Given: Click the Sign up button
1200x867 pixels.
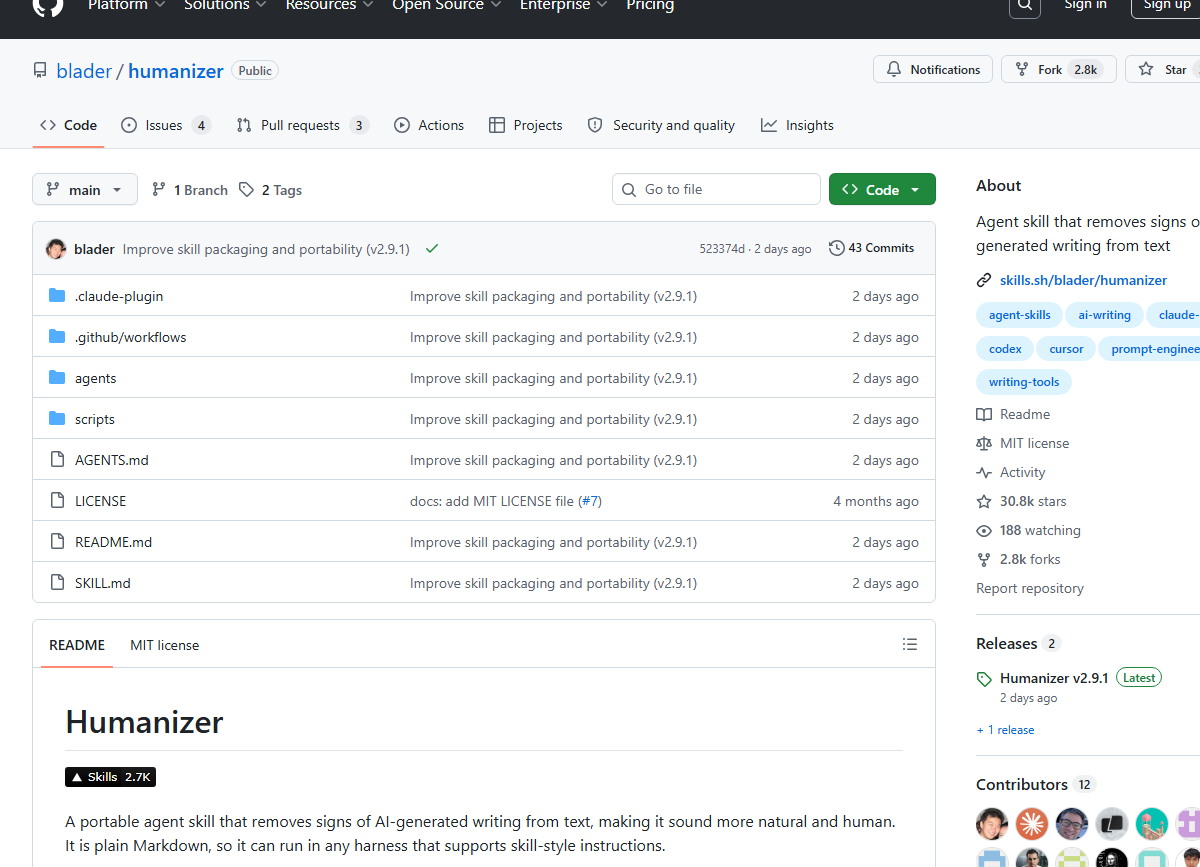Looking at the screenshot, I should pos(1167,5).
